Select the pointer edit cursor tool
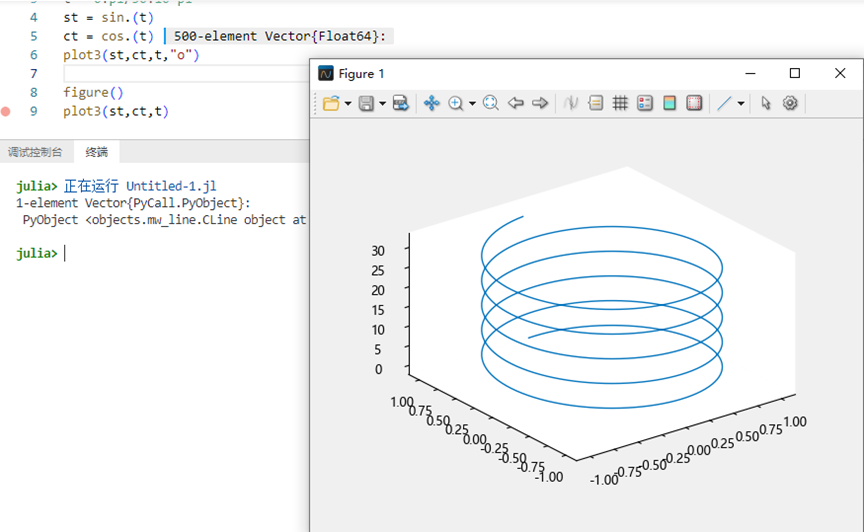Viewport: 864px width, 532px height. pyautogui.click(x=766, y=103)
